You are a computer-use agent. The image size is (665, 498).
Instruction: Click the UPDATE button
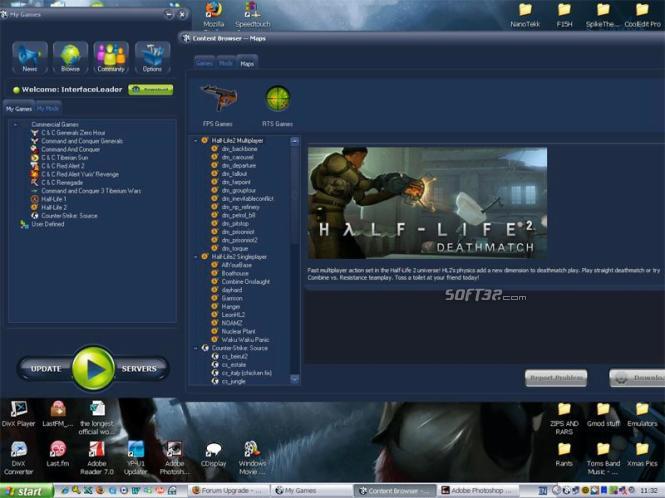coord(46,369)
